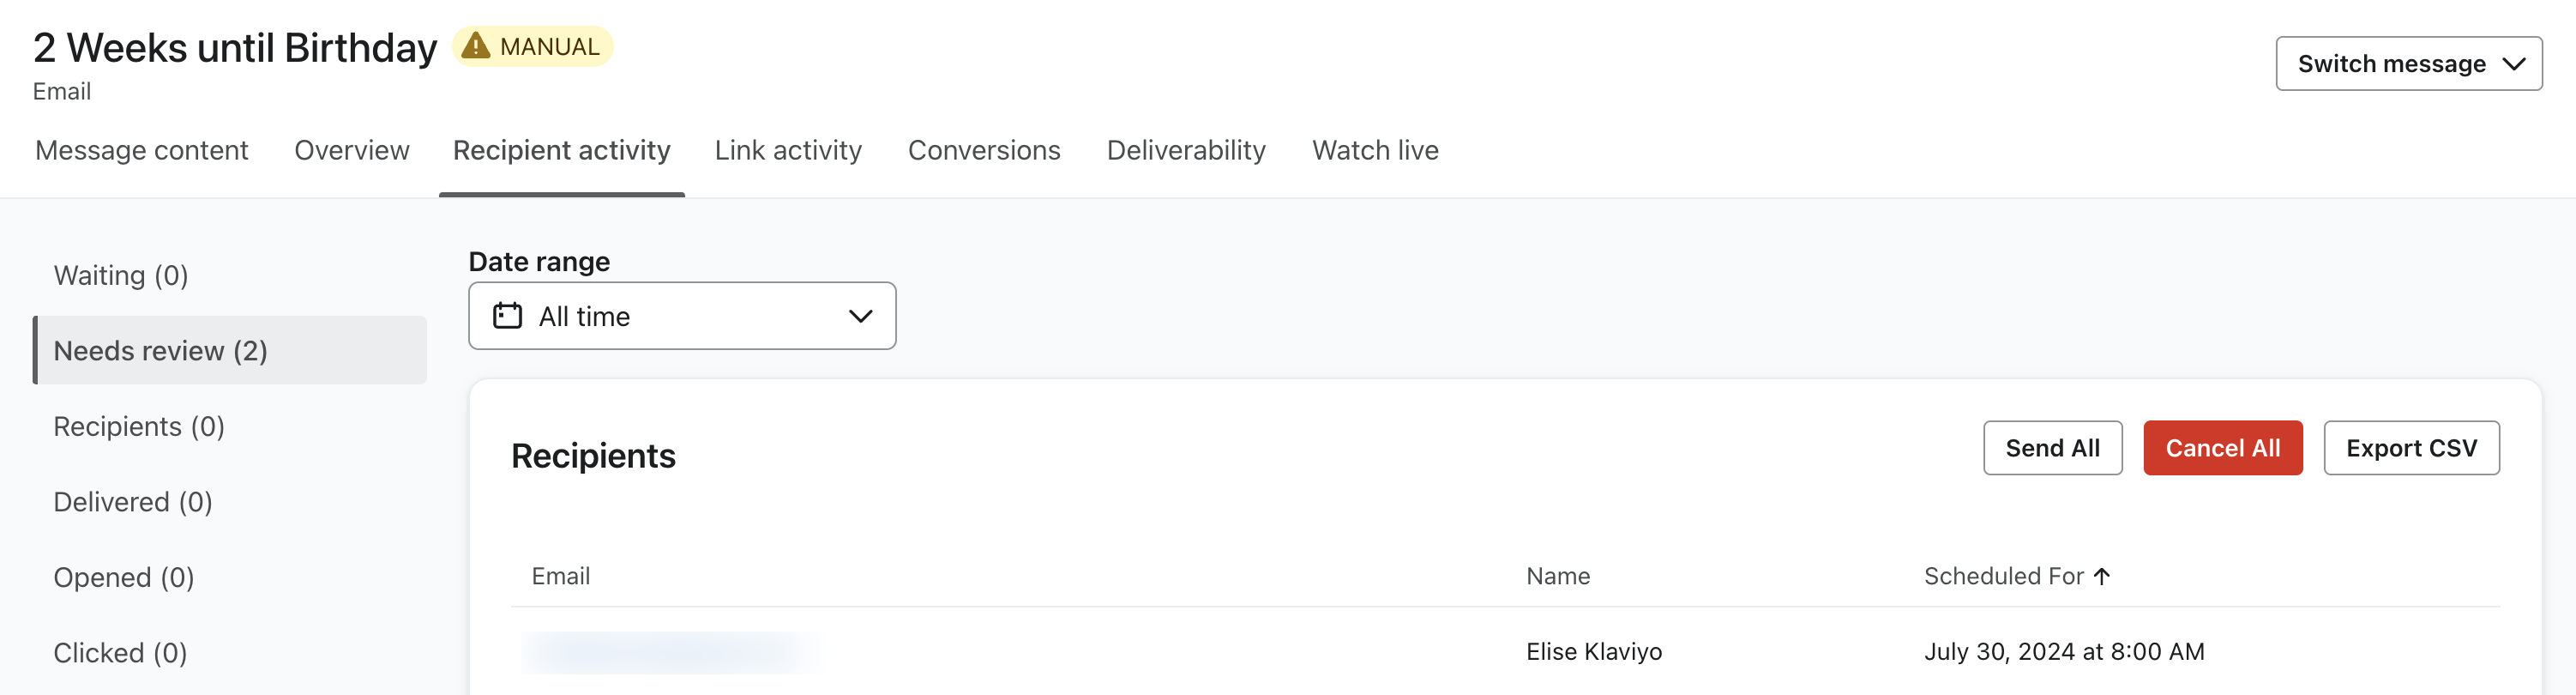Image resolution: width=2576 pixels, height=695 pixels.
Task: Select the Waiting (0) filter
Action: pos(121,275)
